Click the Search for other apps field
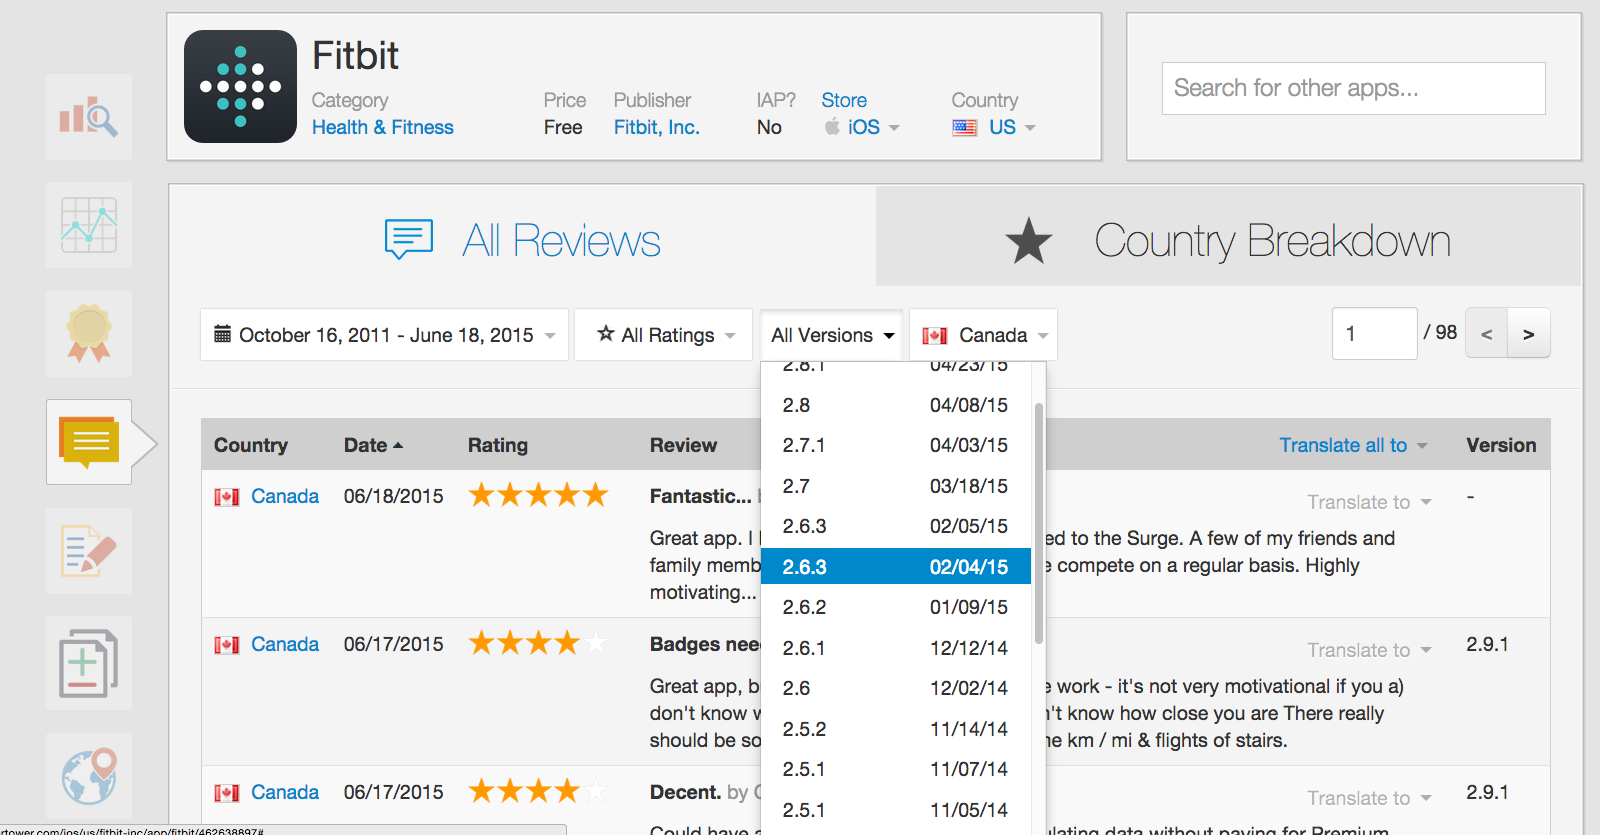 click(1354, 88)
